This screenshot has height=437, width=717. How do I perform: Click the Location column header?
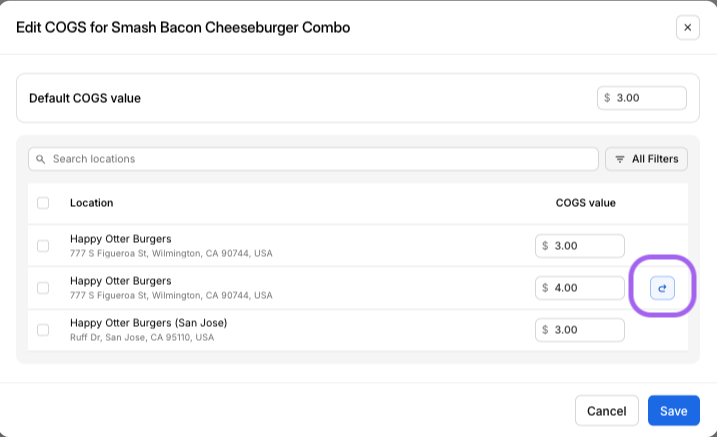click(x=91, y=203)
